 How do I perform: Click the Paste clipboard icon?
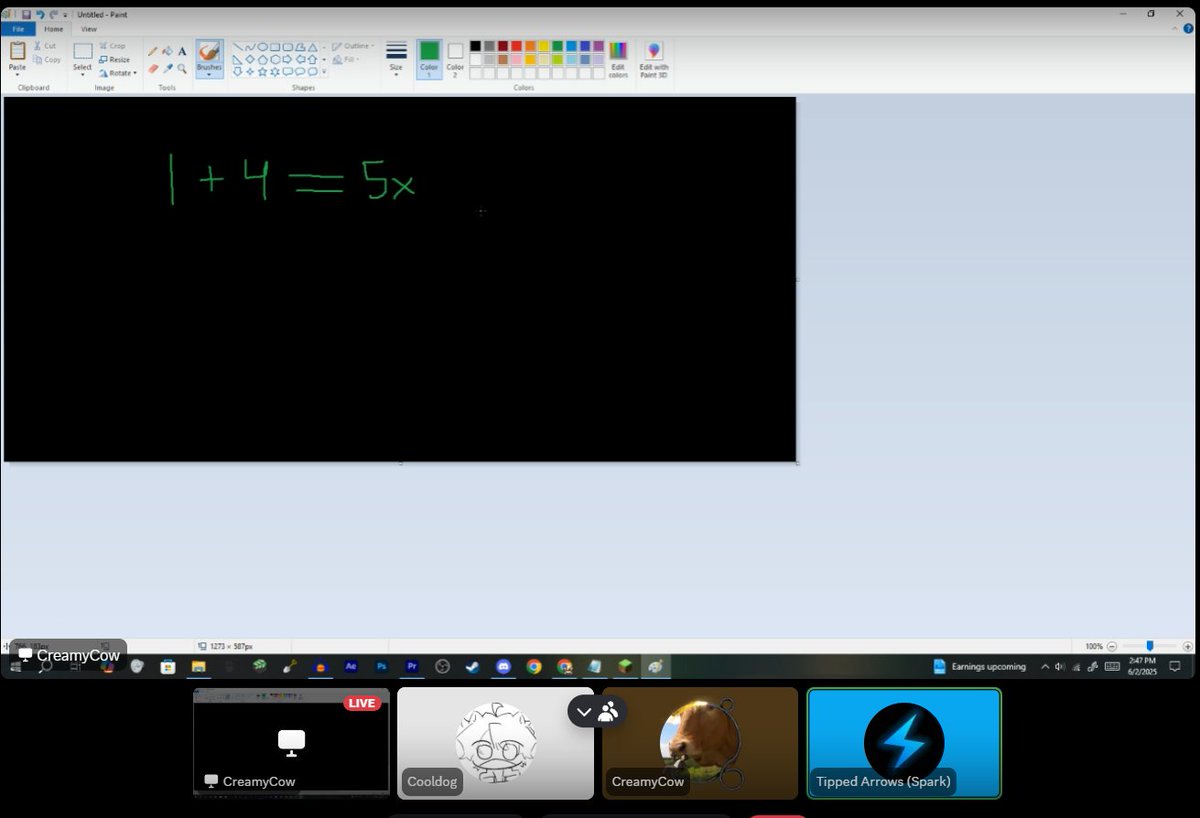(x=17, y=50)
